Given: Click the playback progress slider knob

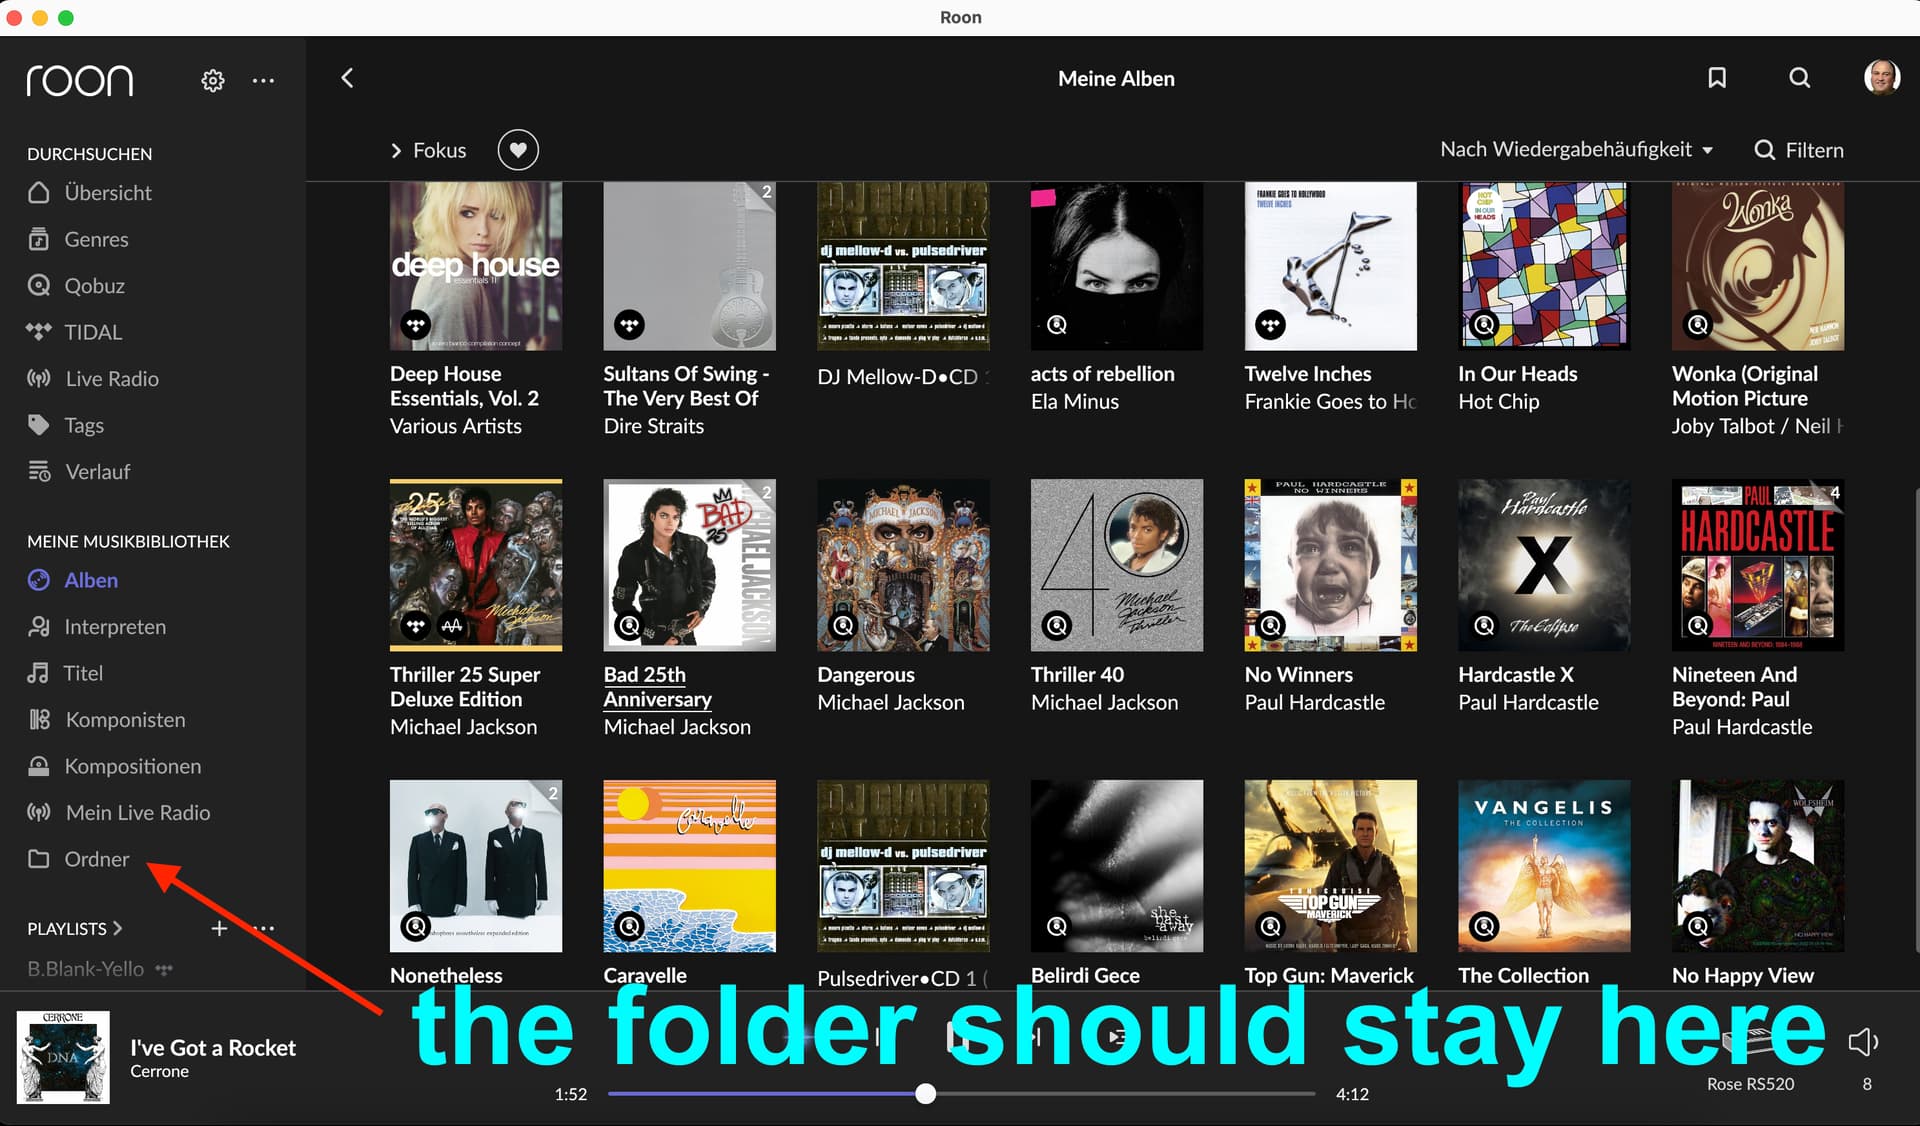Looking at the screenshot, I should click(926, 1094).
